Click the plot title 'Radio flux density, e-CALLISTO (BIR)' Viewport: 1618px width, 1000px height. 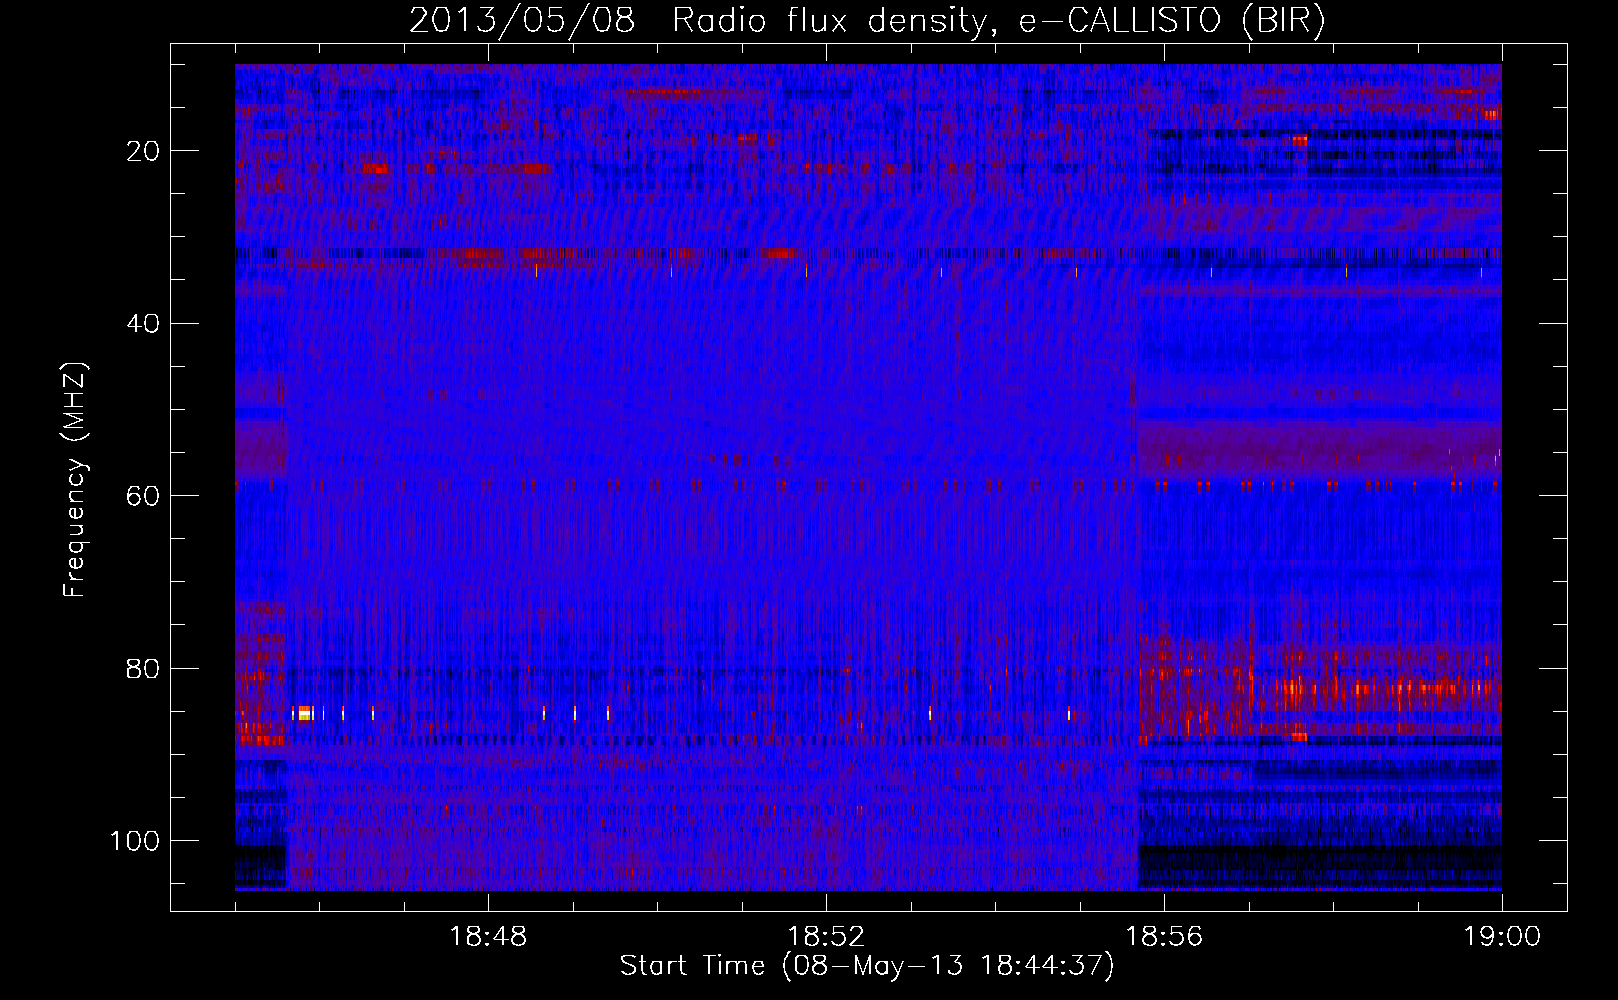(998, 21)
